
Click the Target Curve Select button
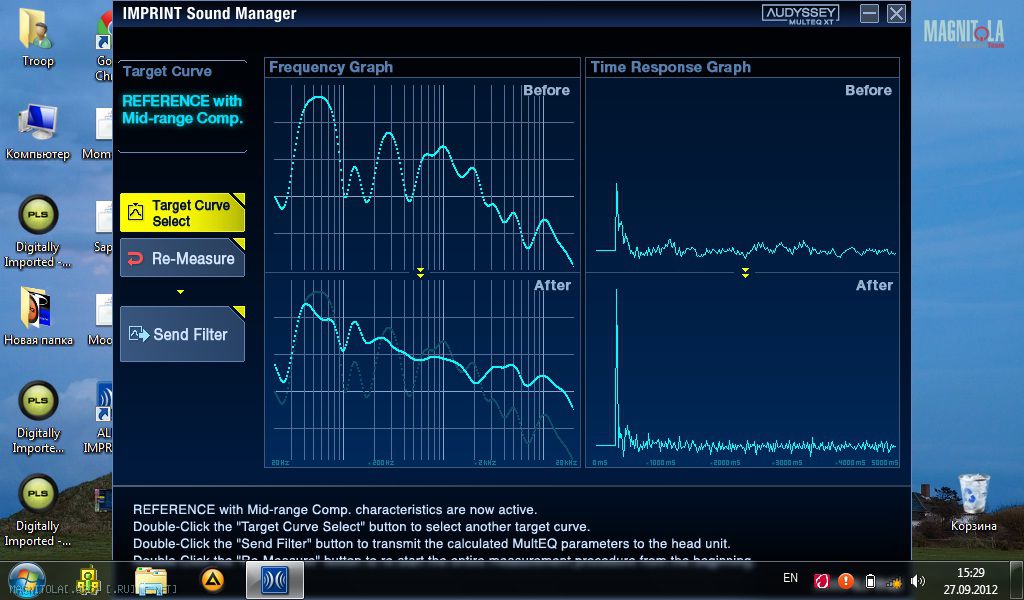pyautogui.click(x=182, y=212)
